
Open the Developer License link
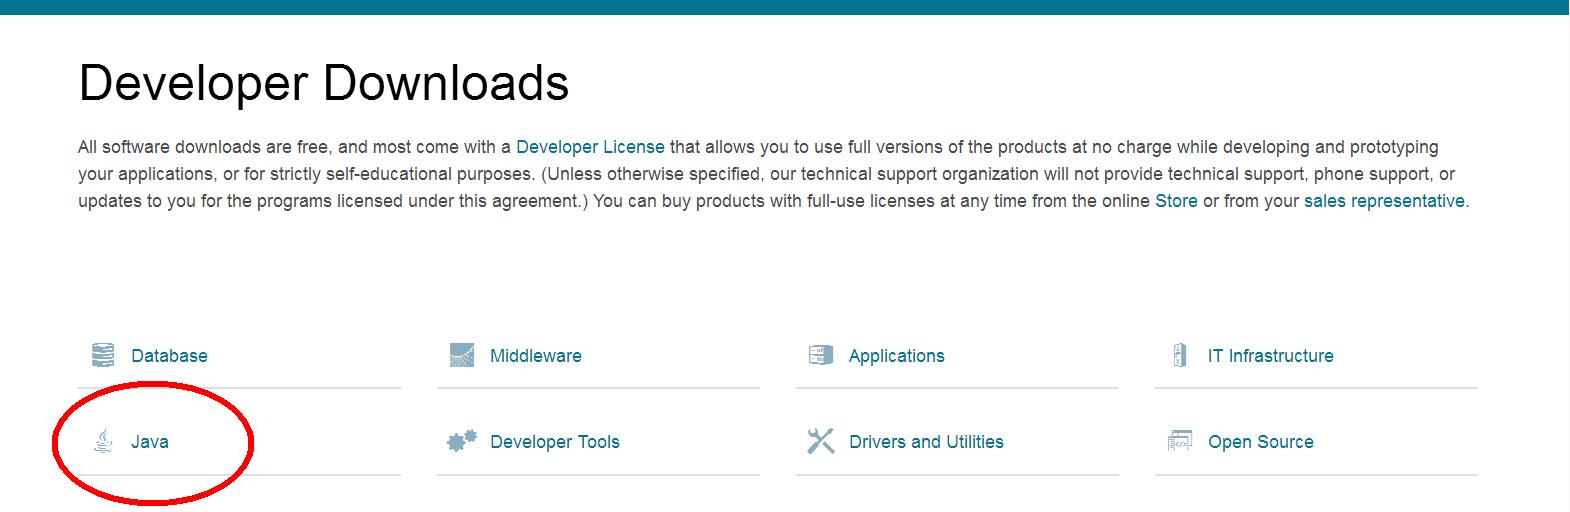click(590, 147)
